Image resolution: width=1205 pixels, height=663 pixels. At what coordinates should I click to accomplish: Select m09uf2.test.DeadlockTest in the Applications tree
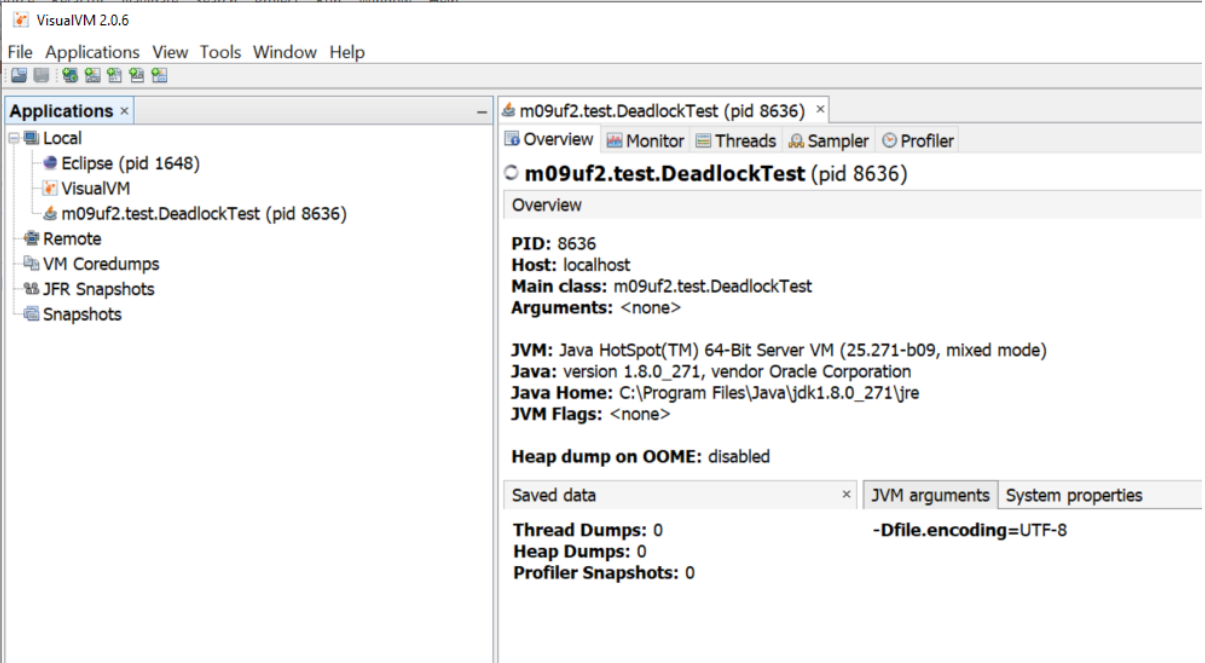click(204, 213)
